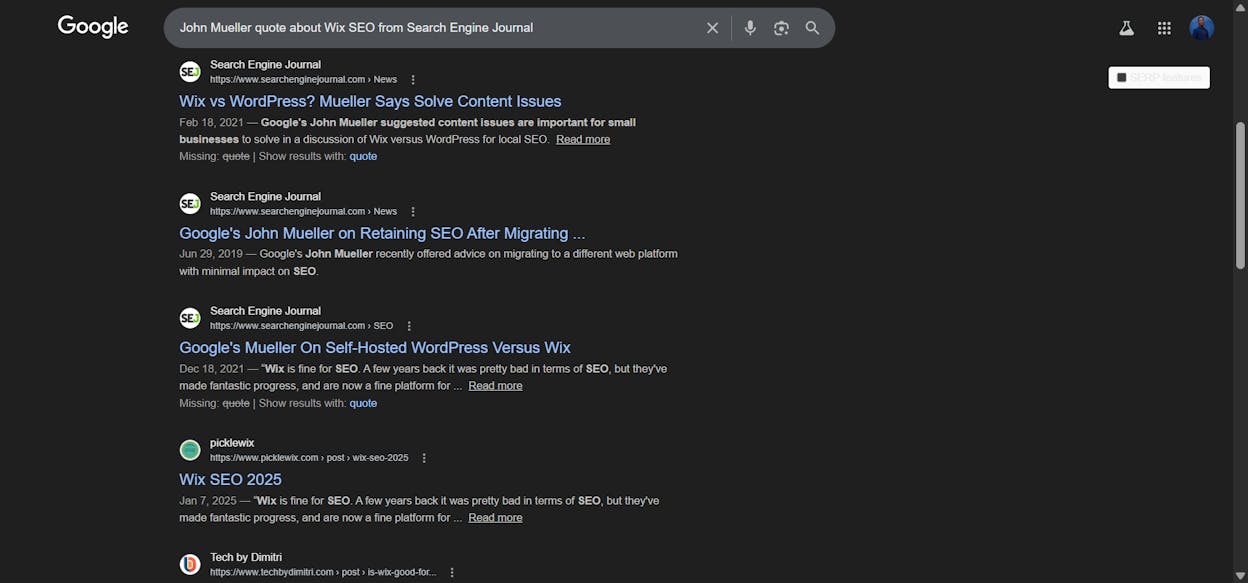This screenshot has width=1248, height=583.
Task: Open Google account profile avatar
Action: point(1202,28)
